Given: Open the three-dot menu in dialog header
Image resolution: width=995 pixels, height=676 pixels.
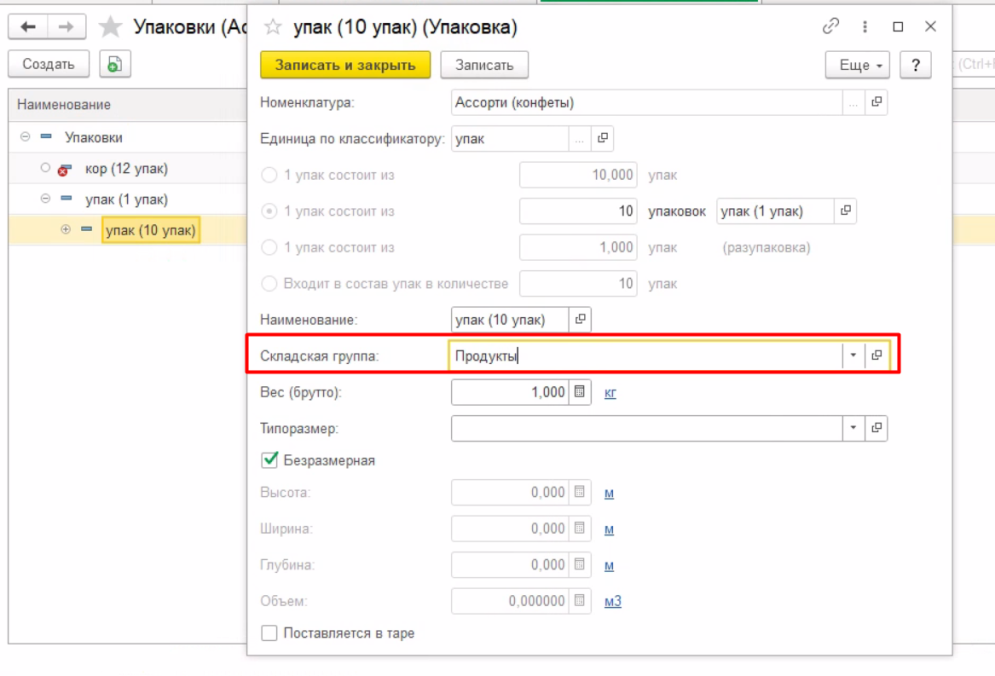Looking at the screenshot, I should [x=864, y=27].
